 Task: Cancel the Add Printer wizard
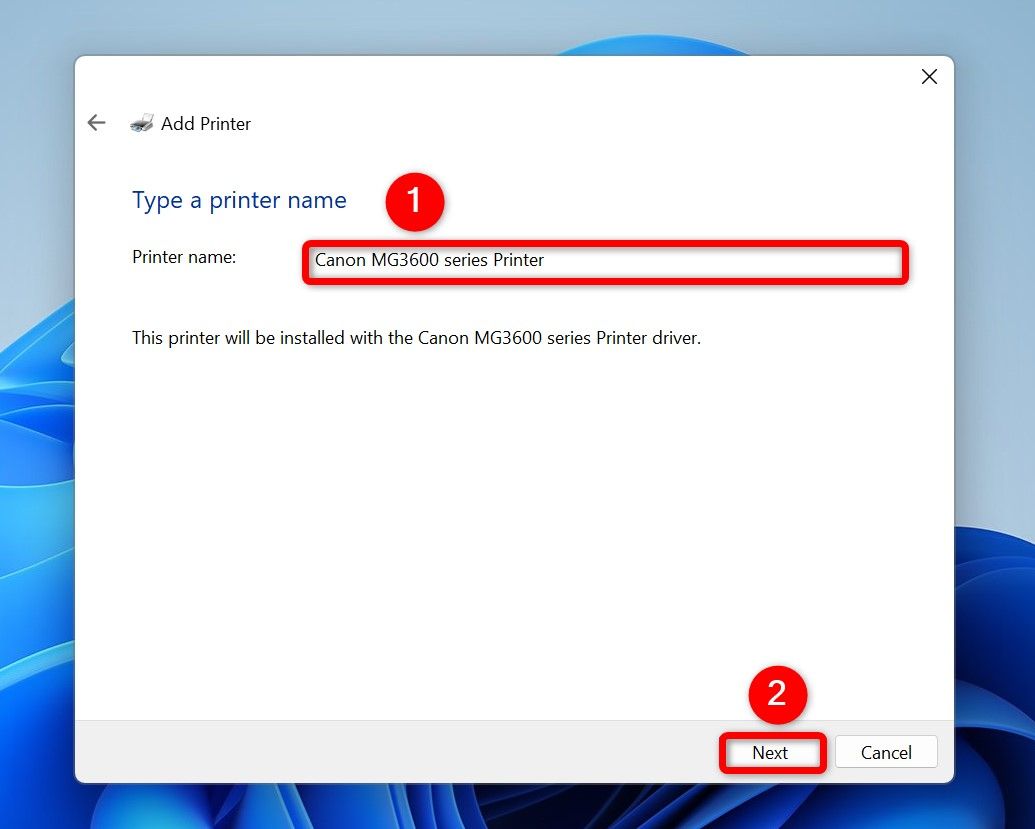click(886, 752)
